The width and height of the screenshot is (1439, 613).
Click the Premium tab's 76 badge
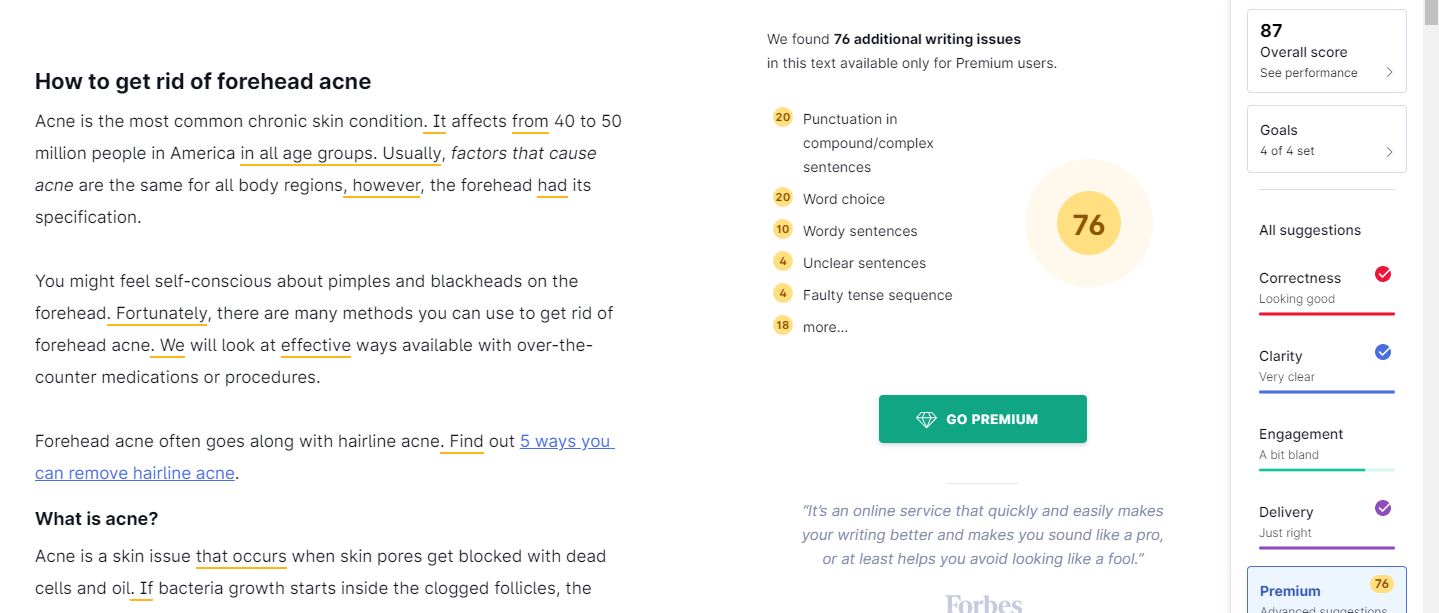pos(1382,583)
